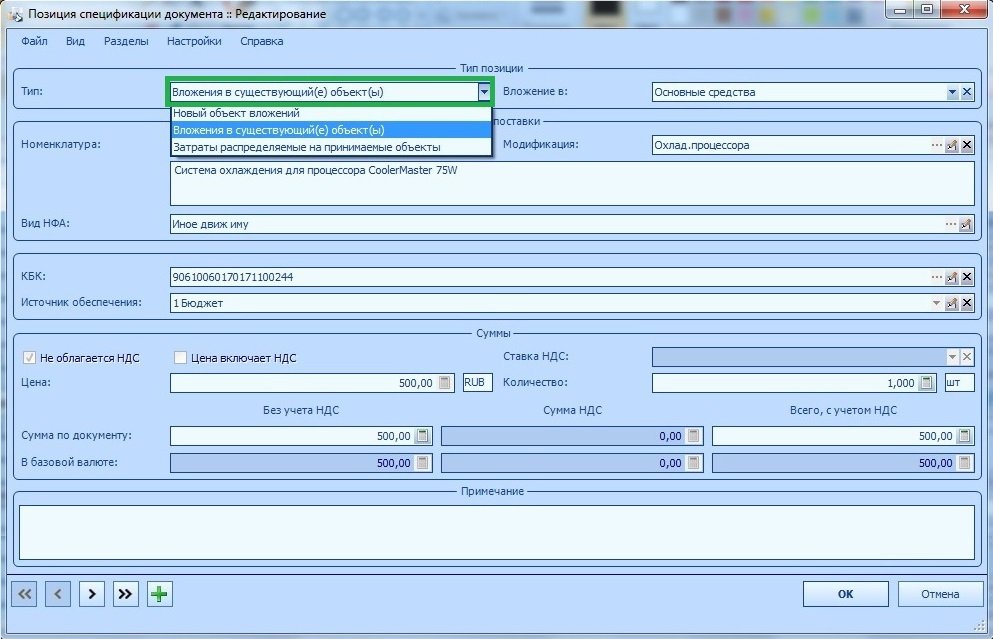Choose Новый объект вложений from the list

(331, 113)
